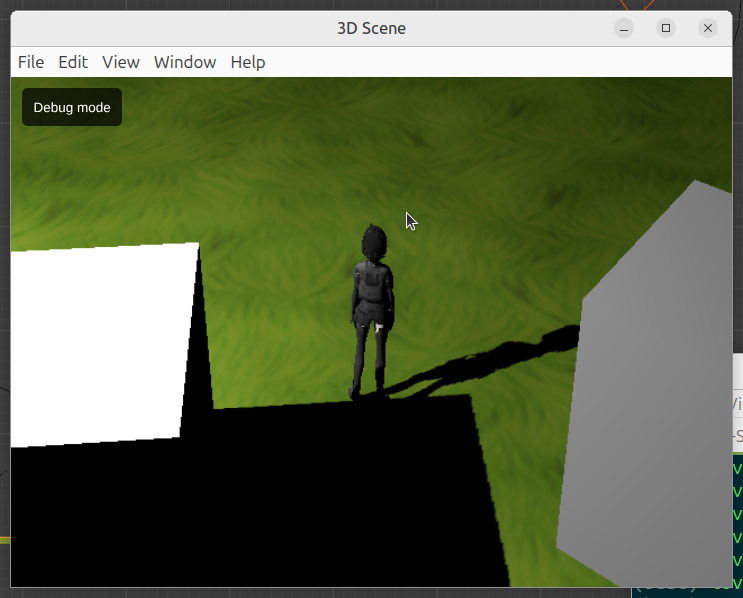The image size is (743, 598).
Task: Open the Window menu
Action: tap(185, 62)
